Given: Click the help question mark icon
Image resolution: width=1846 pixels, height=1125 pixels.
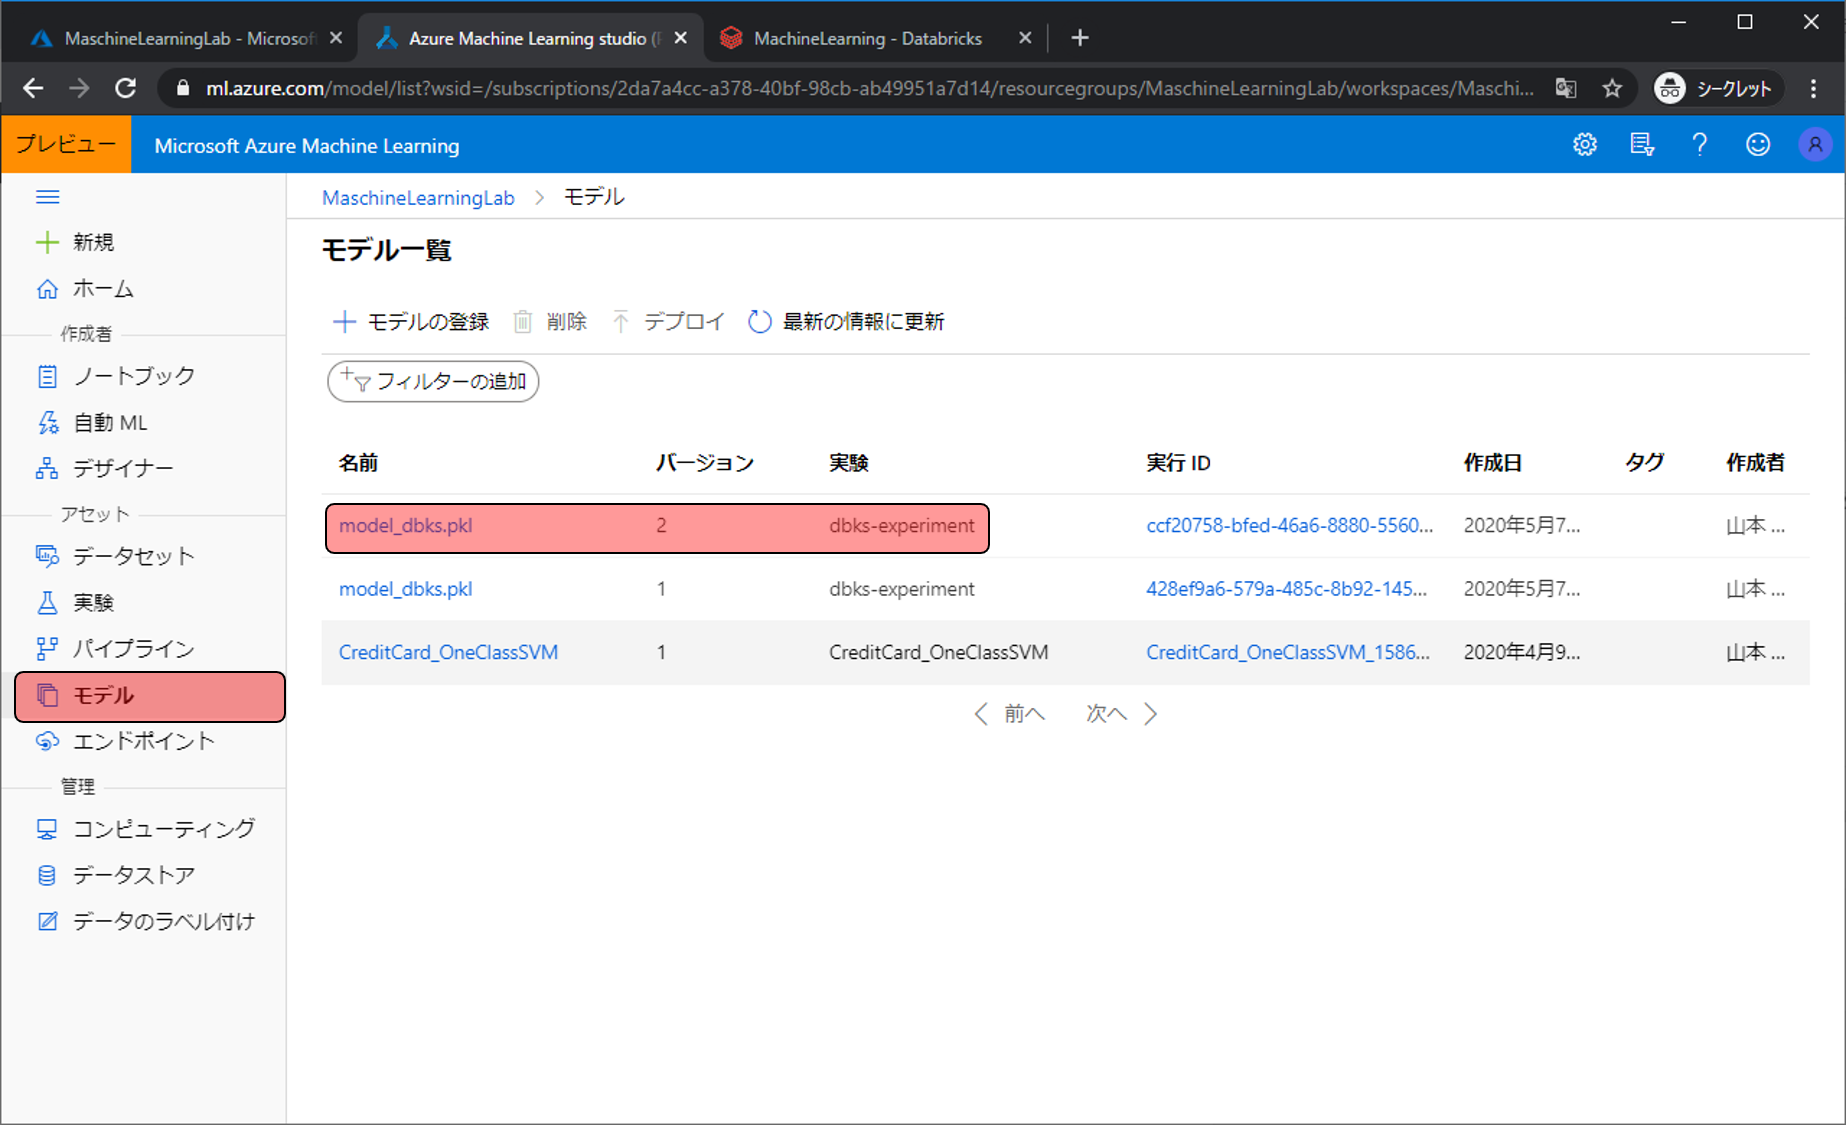Looking at the screenshot, I should (x=1699, y=145).
